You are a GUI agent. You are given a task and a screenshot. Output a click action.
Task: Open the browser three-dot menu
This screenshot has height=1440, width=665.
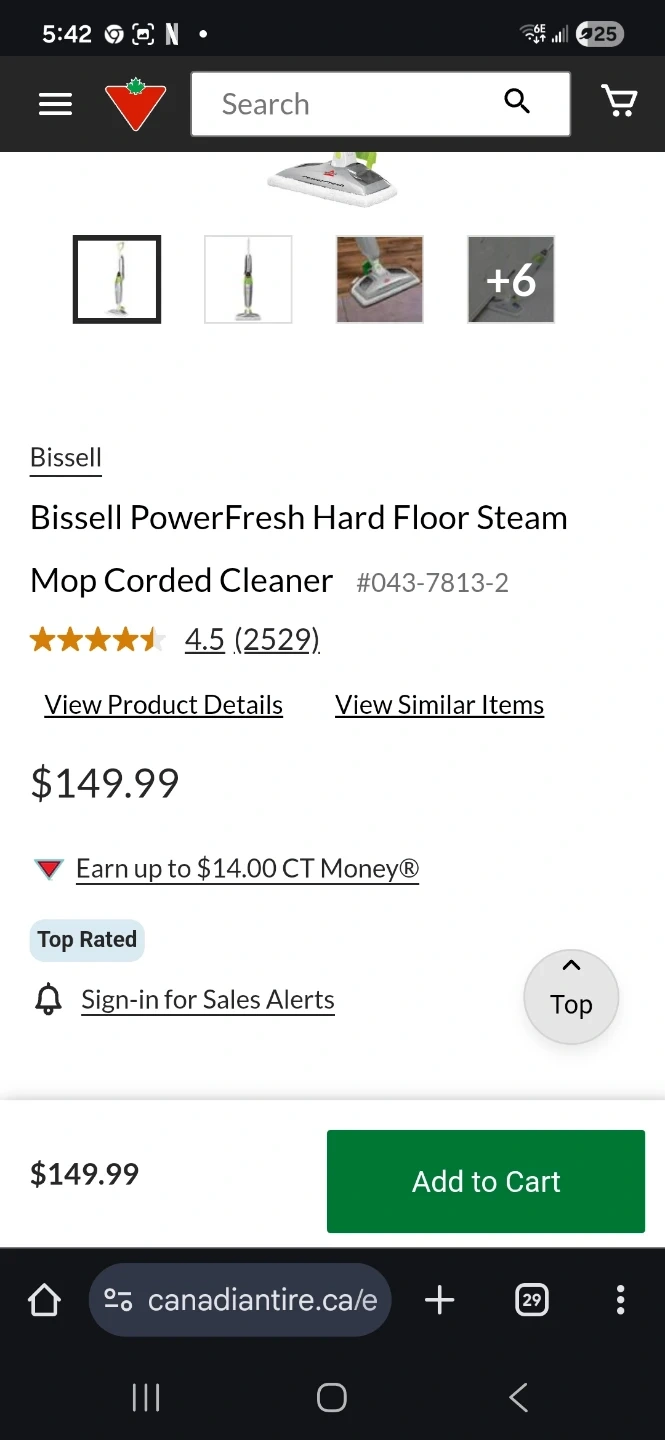pyautogui.click(x=620, y=1300)
